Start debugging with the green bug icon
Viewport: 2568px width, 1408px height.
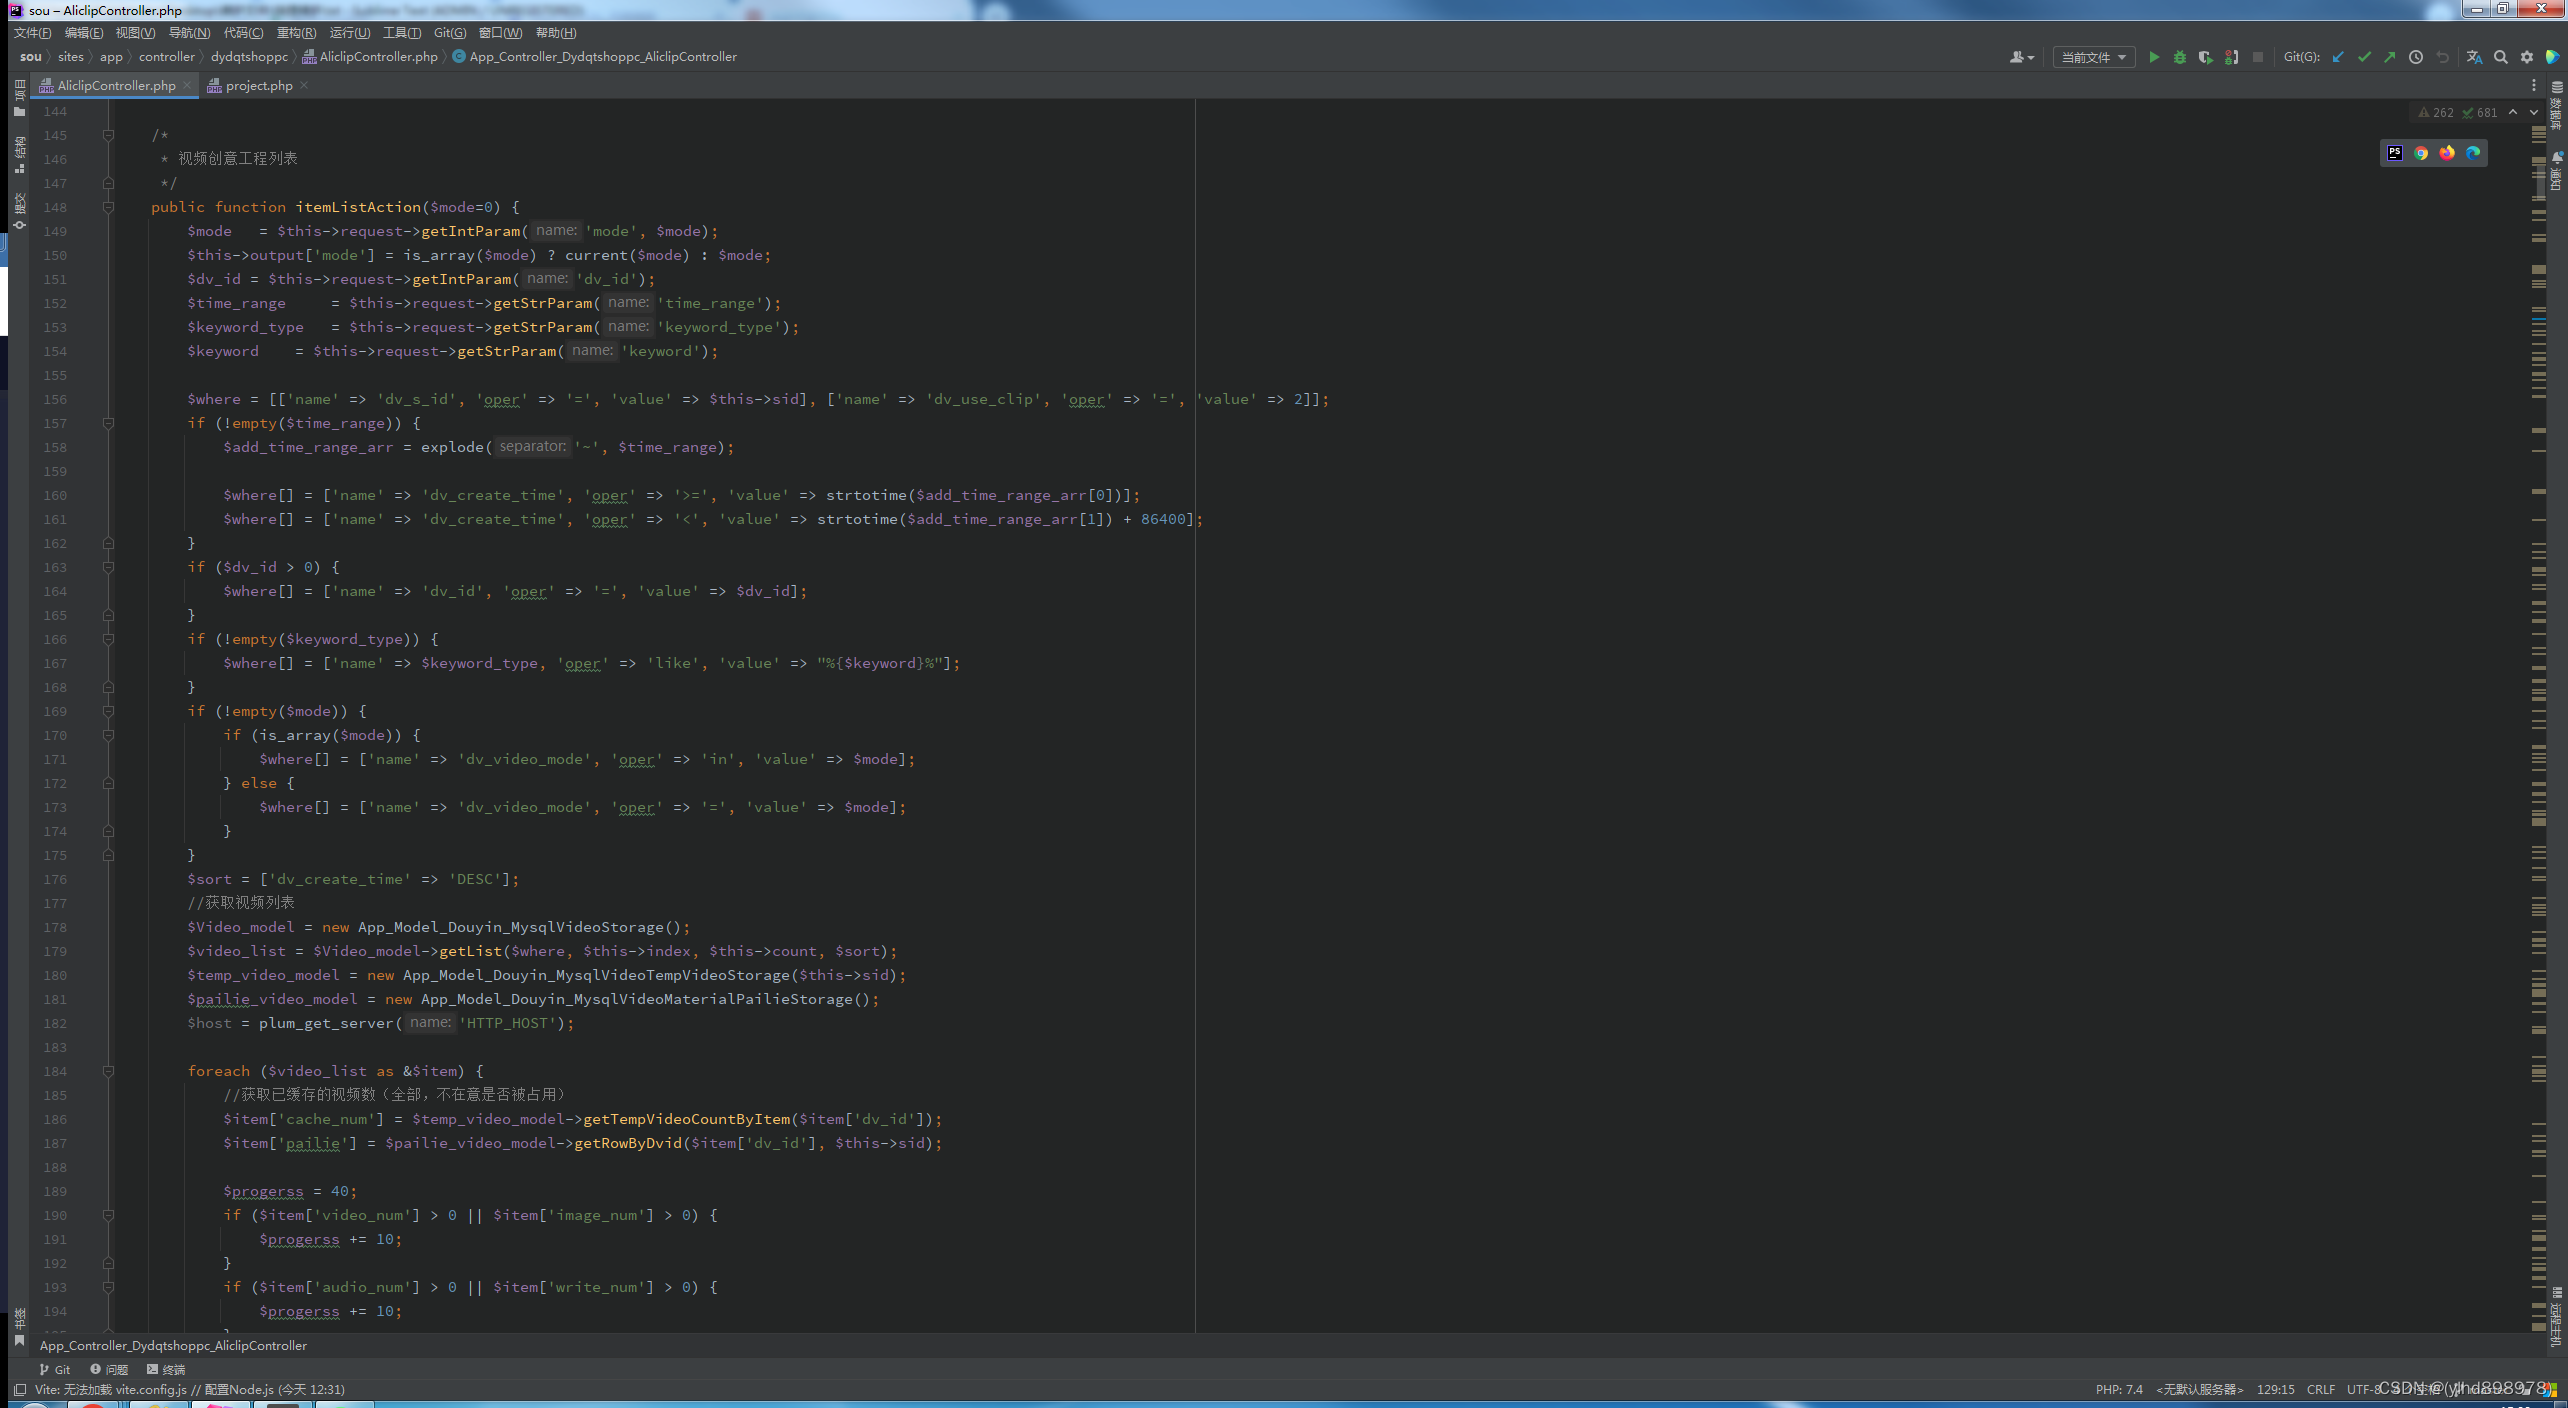(2180, 57)
